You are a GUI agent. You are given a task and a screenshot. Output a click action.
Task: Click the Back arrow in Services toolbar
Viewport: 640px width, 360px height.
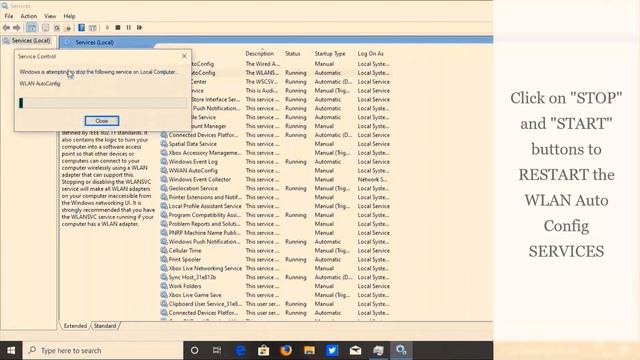[x=6, y=28]
